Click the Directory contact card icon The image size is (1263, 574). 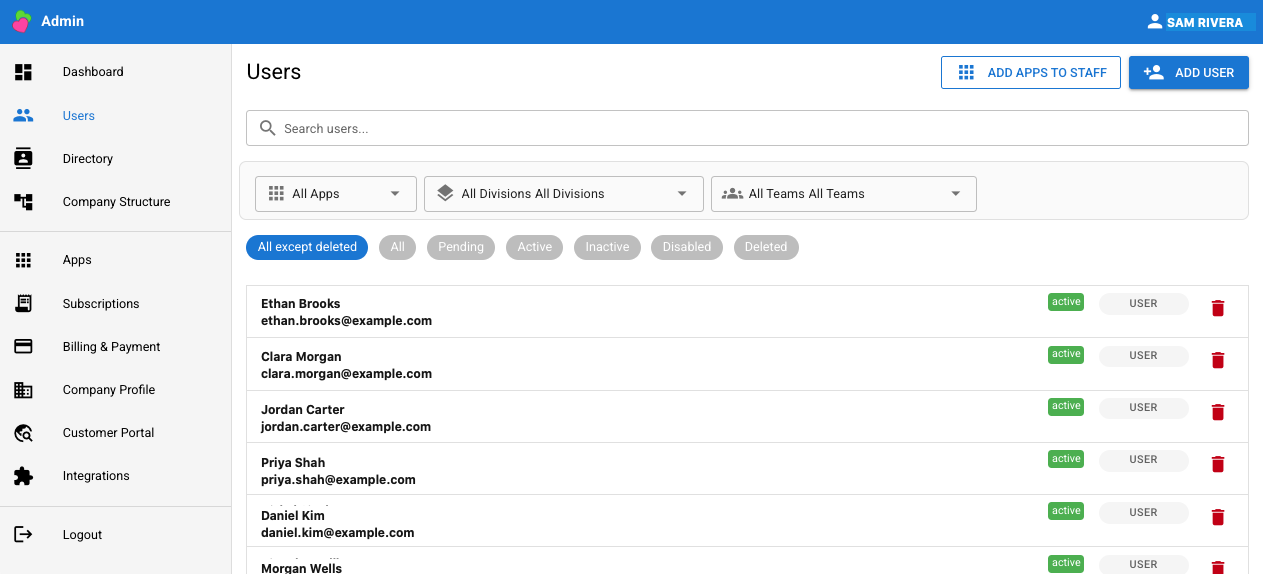pyautogui.click(x=23, y=158)
